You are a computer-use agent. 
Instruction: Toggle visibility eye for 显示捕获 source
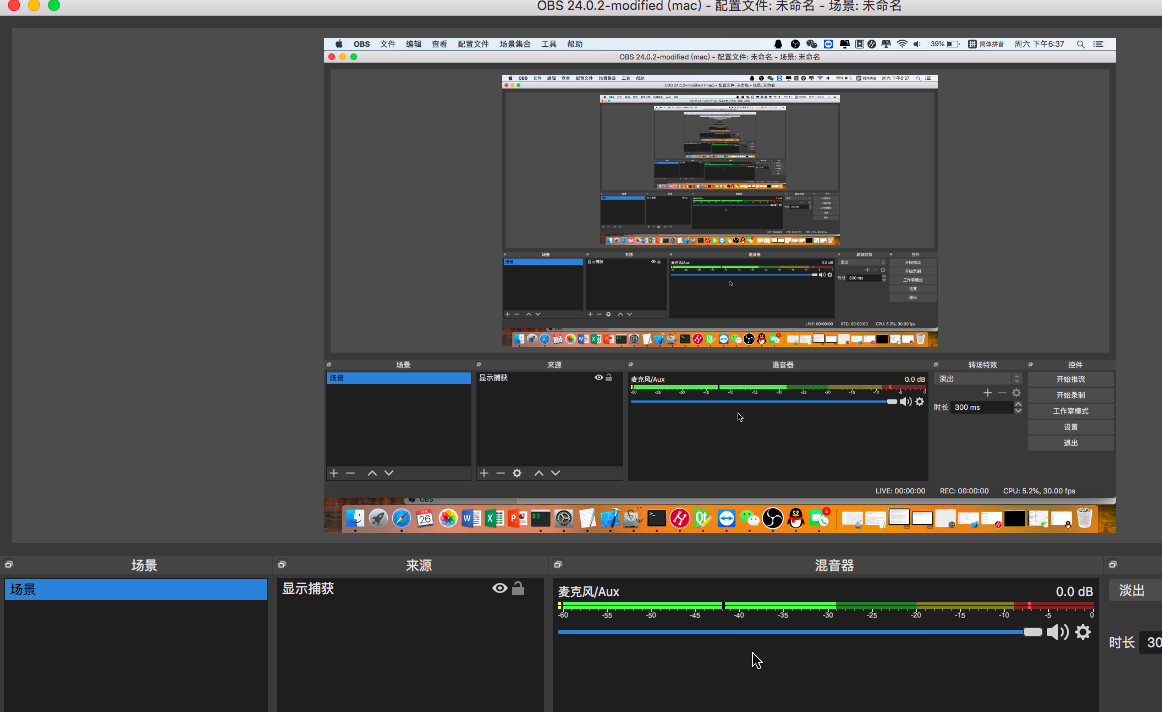pyautogui.click(x=499, y=588)
